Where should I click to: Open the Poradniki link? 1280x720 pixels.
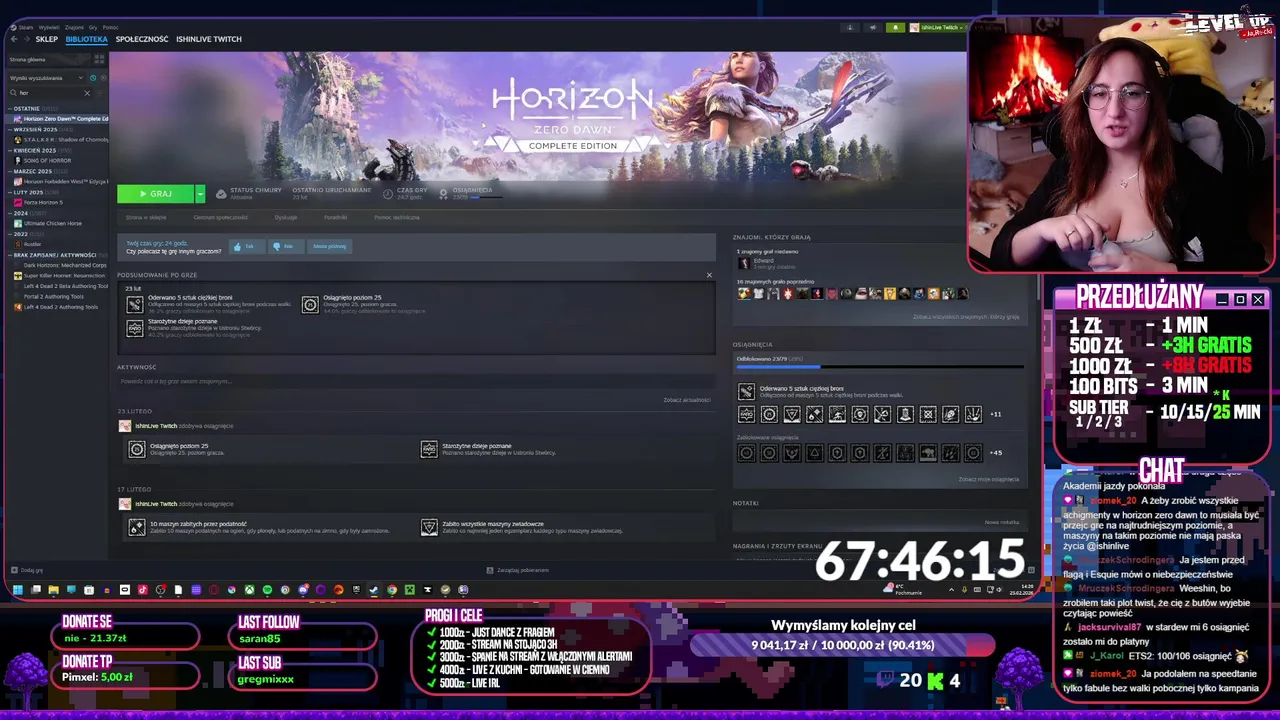pyautogui.click(x=335, y=217)
